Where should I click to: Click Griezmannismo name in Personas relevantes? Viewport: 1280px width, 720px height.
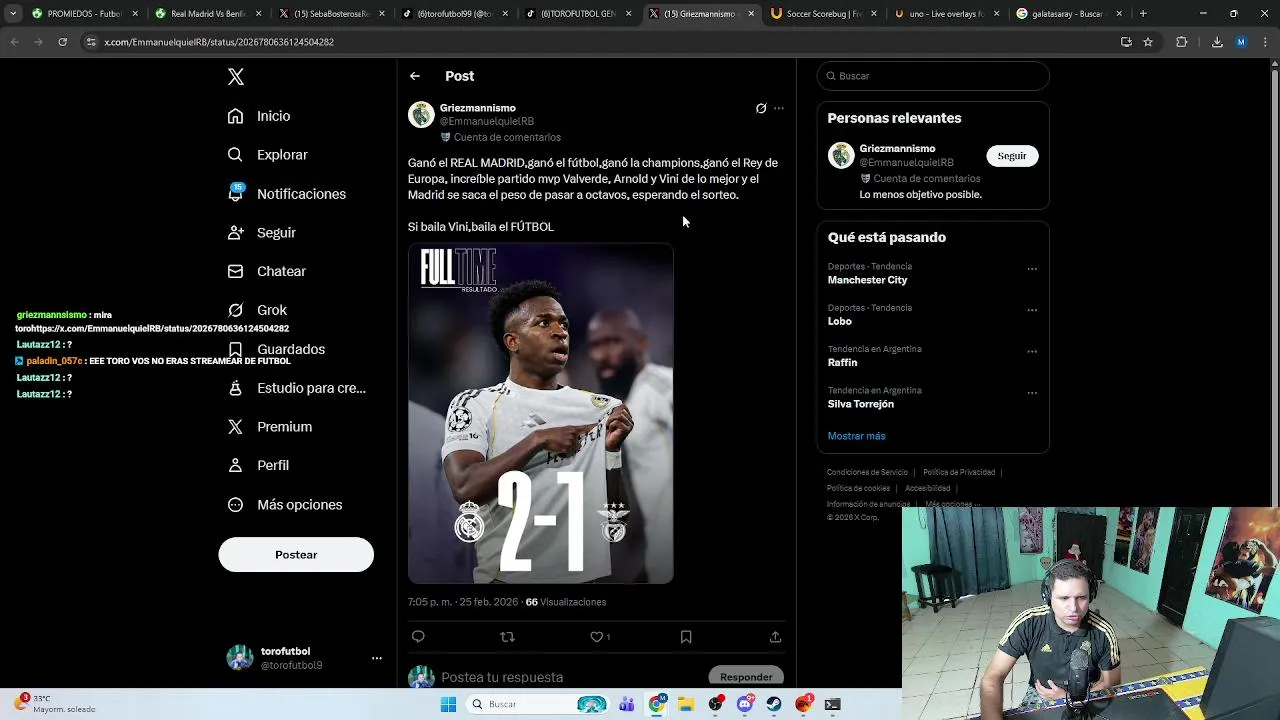click(x=897, y=149)
